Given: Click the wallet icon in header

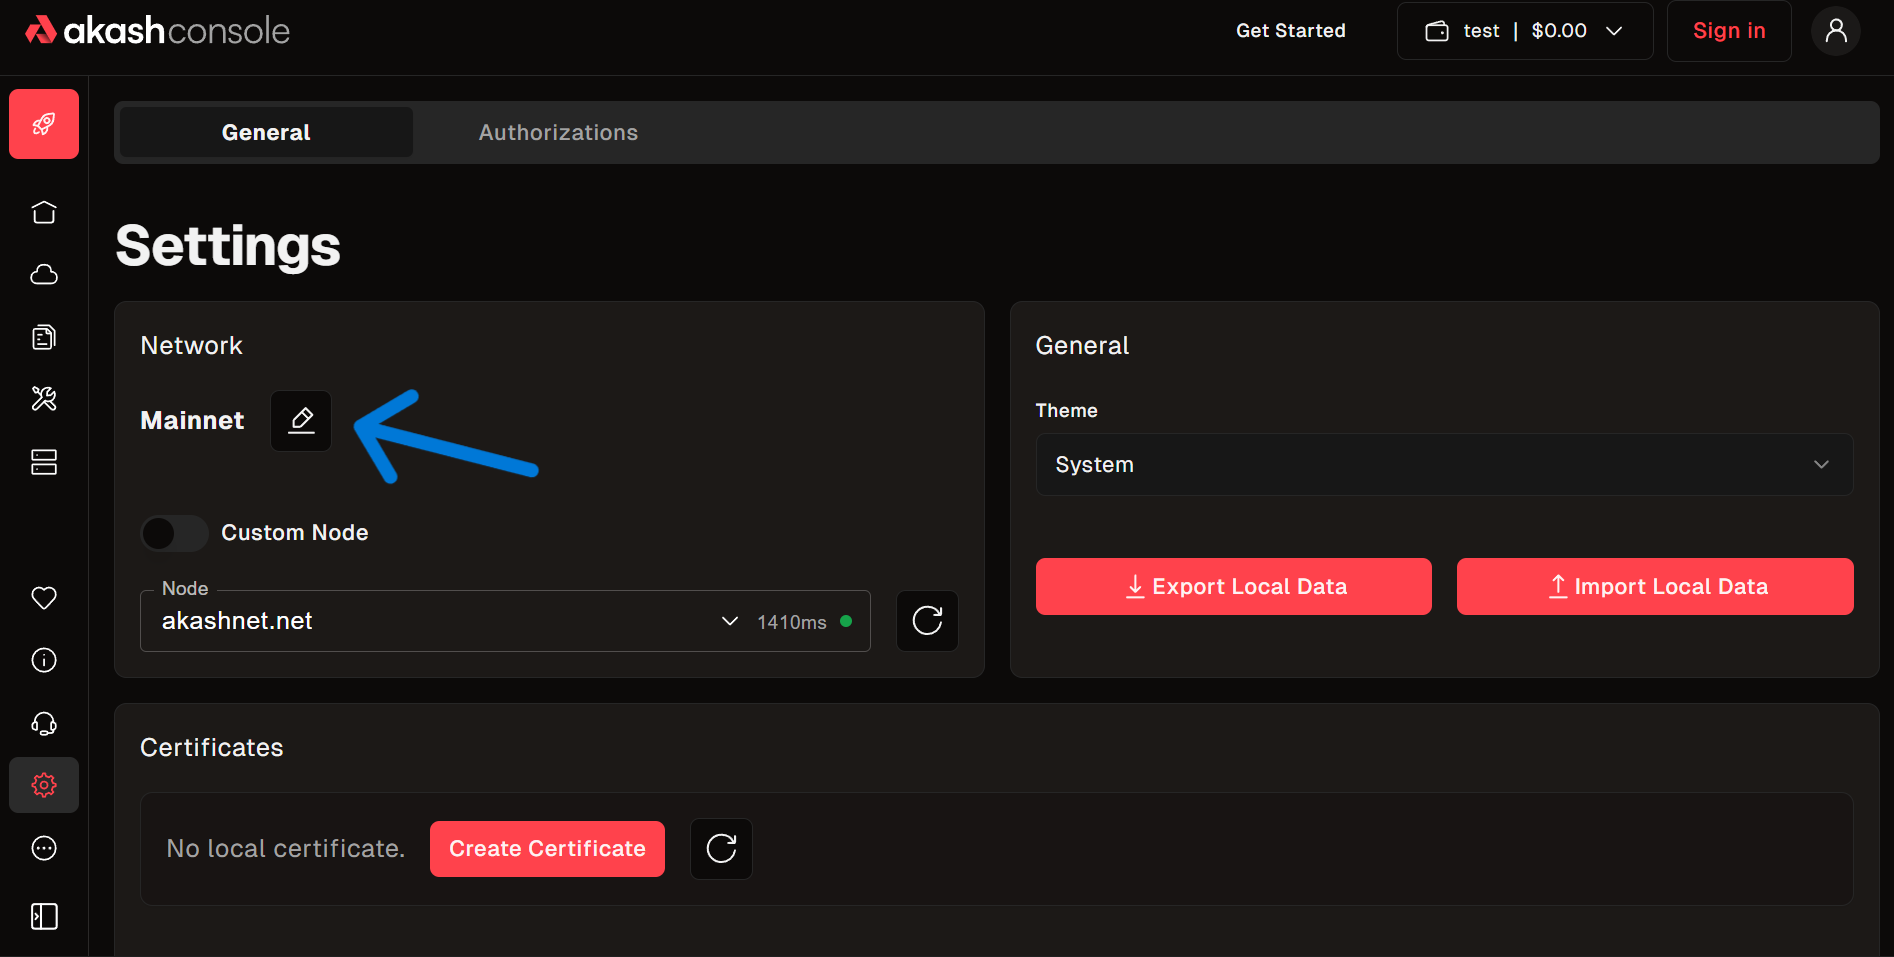Looking at the screenshot, I should [x=1437, y=31].
